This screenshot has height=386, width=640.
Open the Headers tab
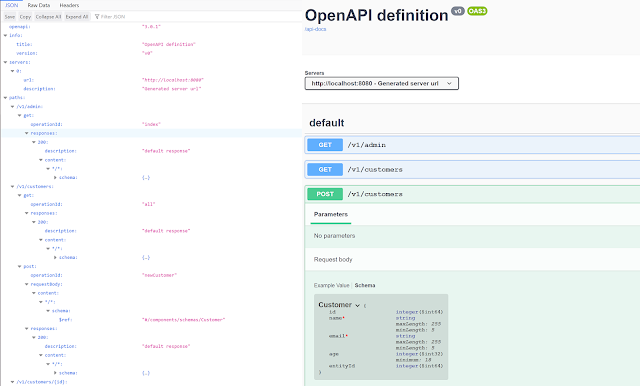[69, 5]
